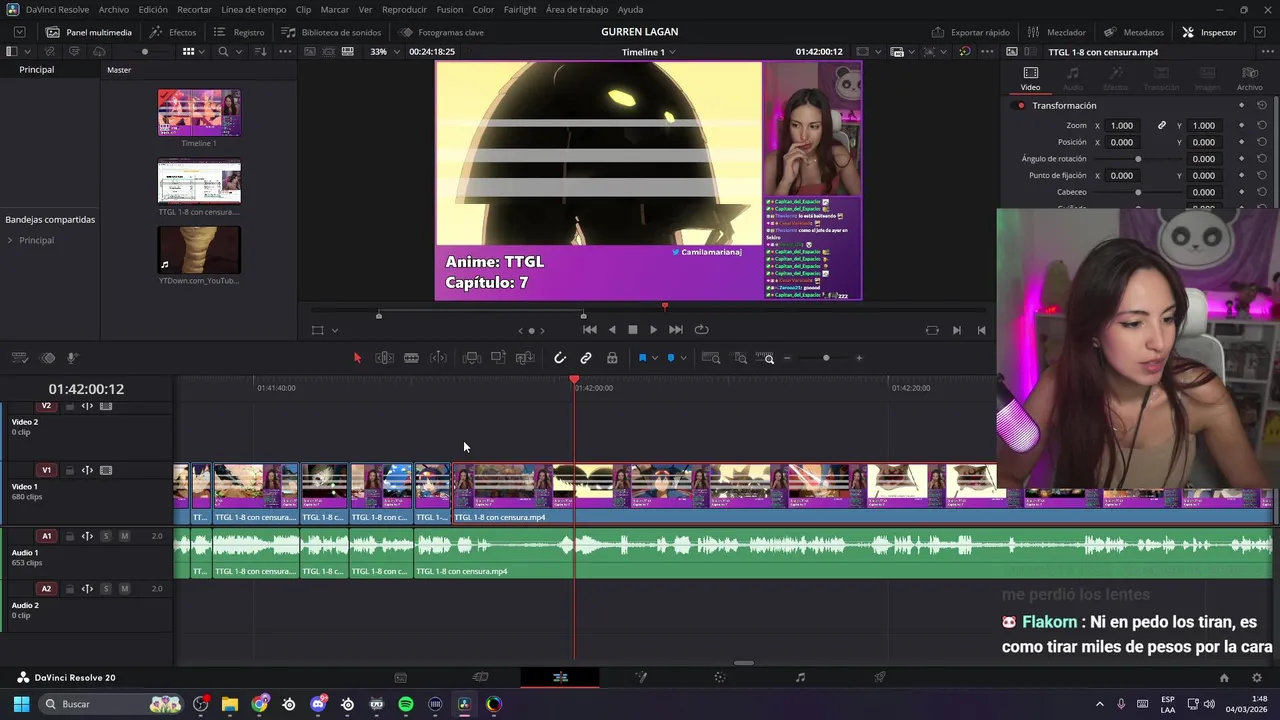
Task: Open the Registro edit index
Action: click(239, 32)
